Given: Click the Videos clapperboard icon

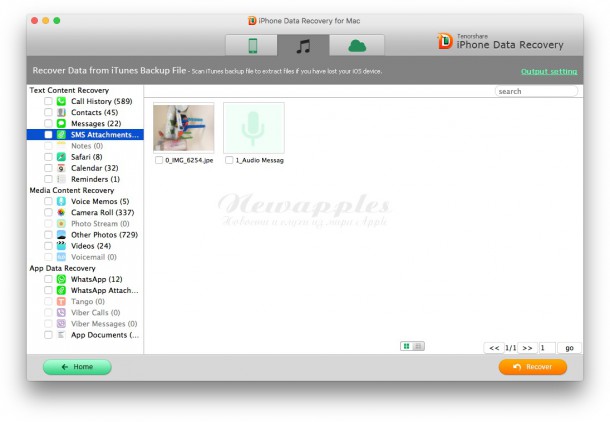Looking at the screenshot, I should [61, 246].
